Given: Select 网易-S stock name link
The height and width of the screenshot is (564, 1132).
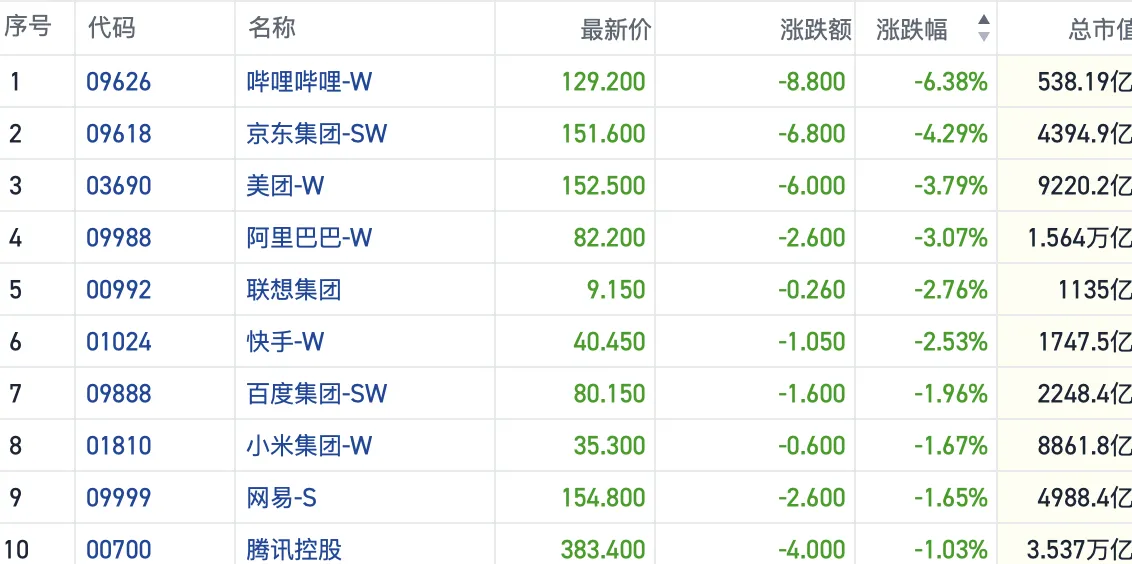Looking at the screenshot, I should point(282,498).
